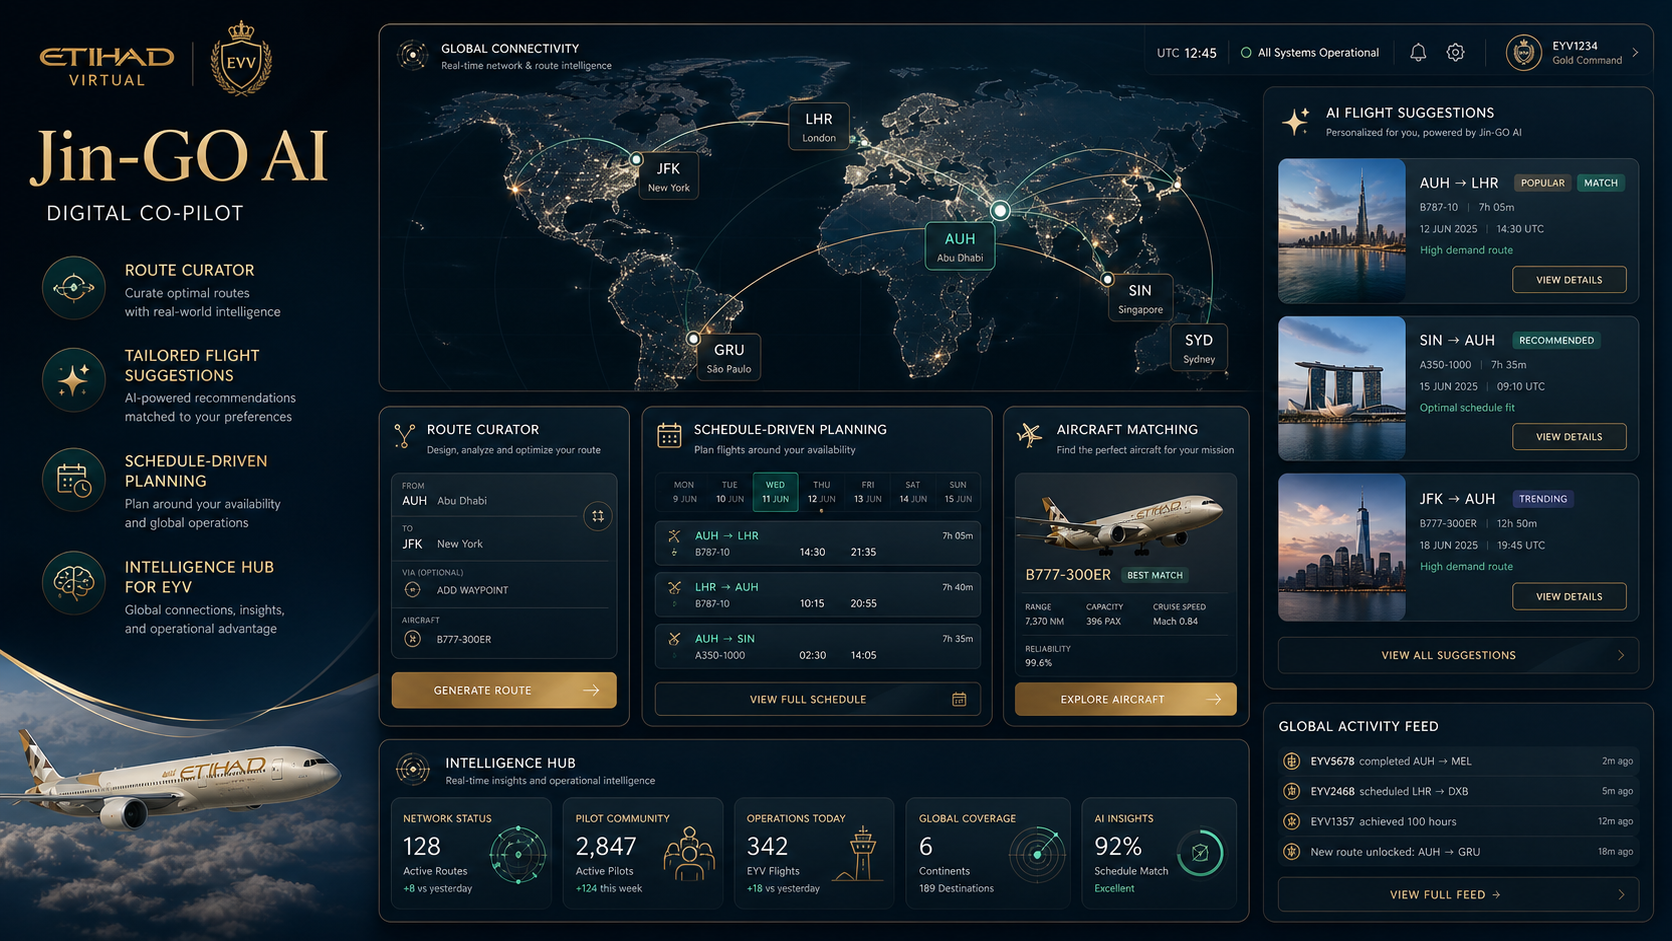Expand the View Full Feed chevron
This screenshot has width=1672, height=941.
pyautogui.click(x=1621, y=895)
